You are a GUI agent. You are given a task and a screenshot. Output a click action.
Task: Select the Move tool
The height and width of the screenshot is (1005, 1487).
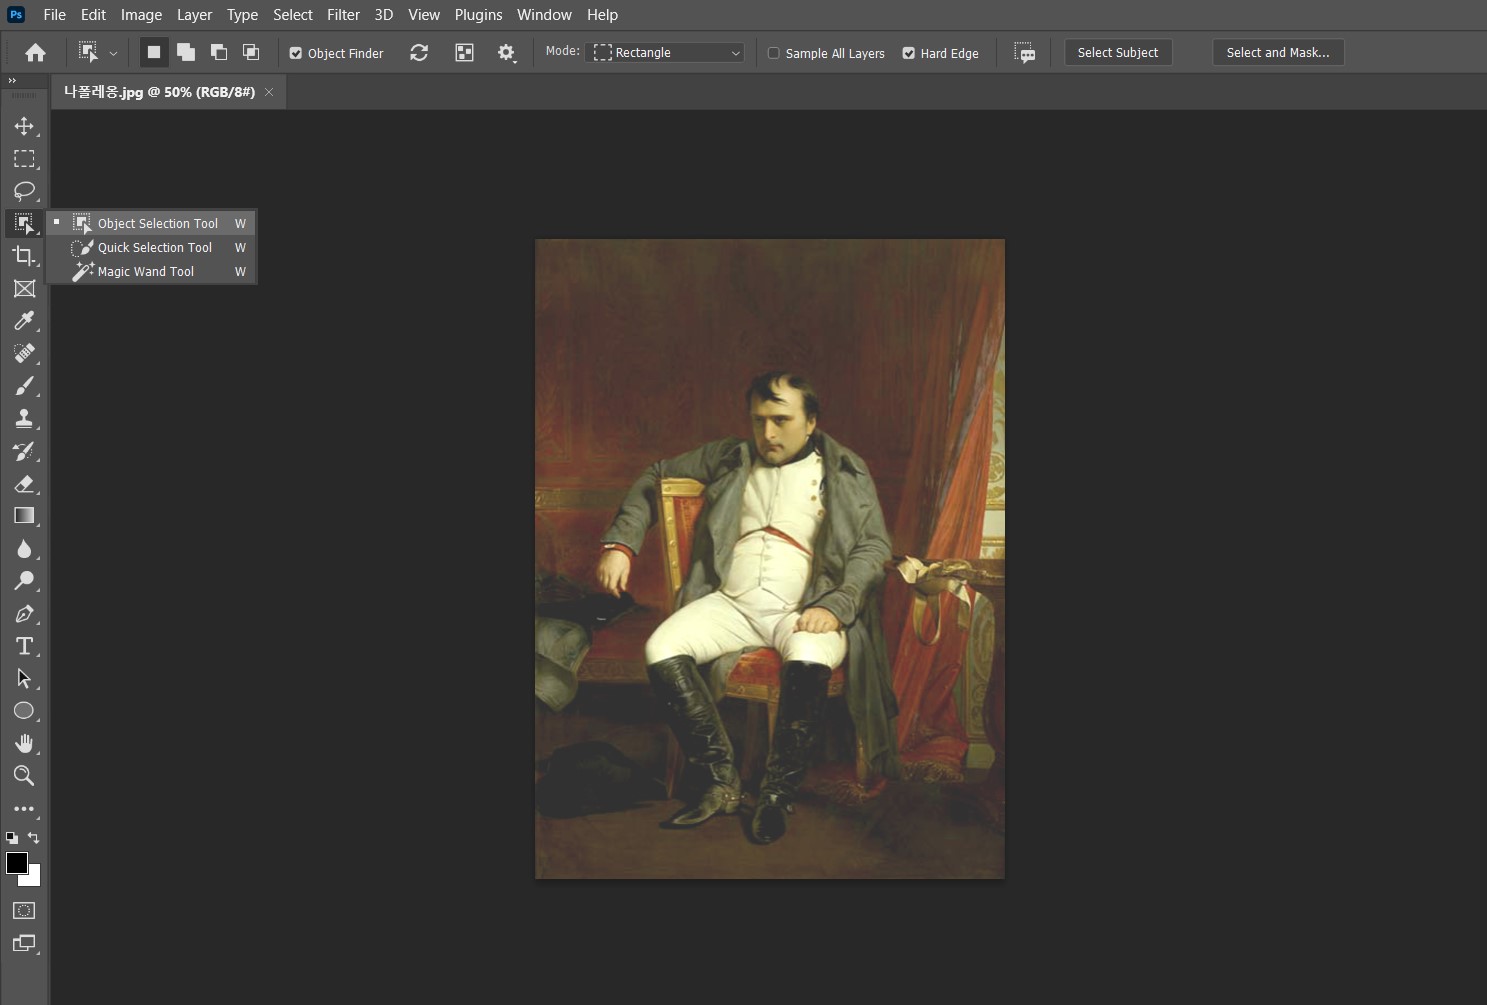pos(24,126)
